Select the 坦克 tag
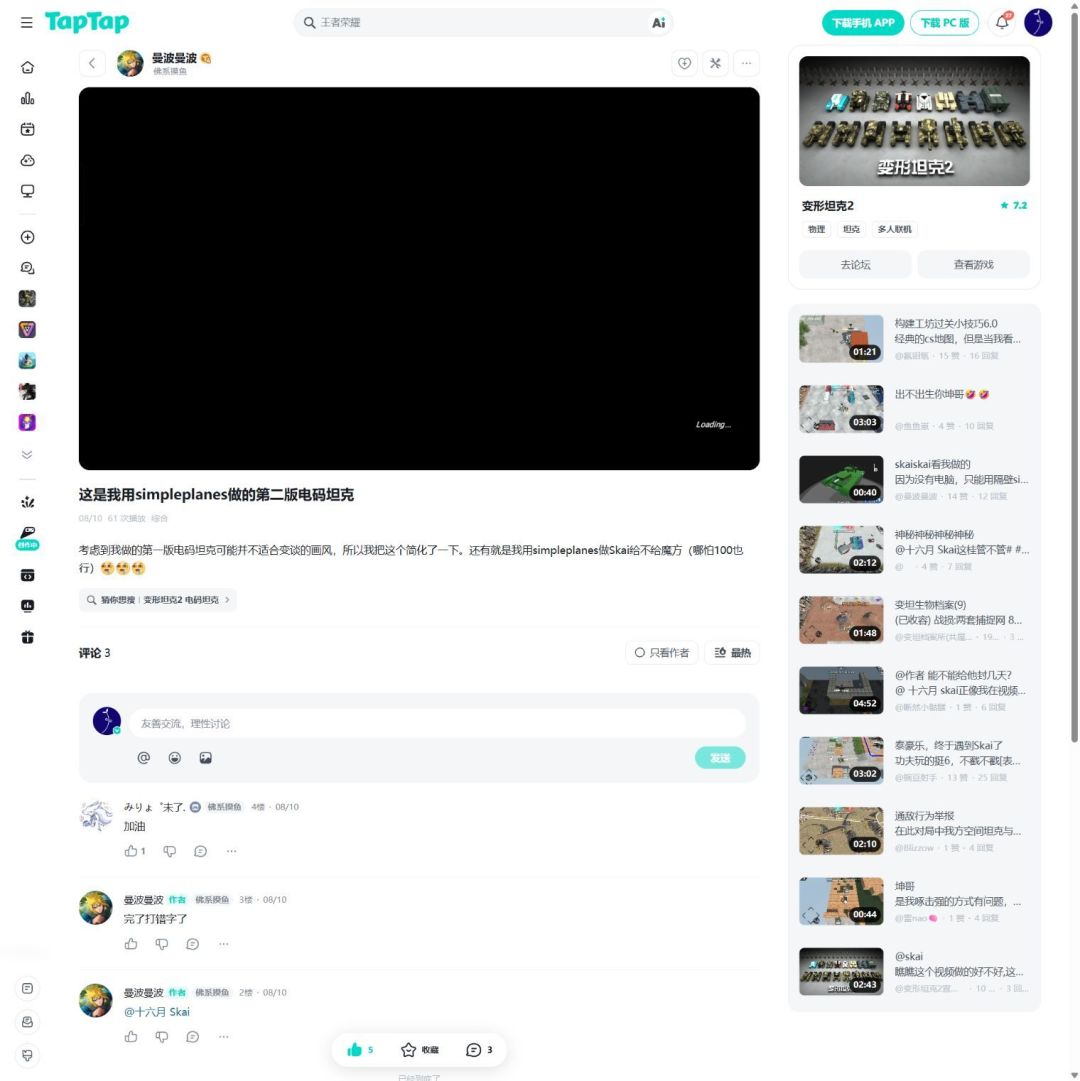Image resolution: width=1080 pixels, height=1081 pixels. coord(851,230)
